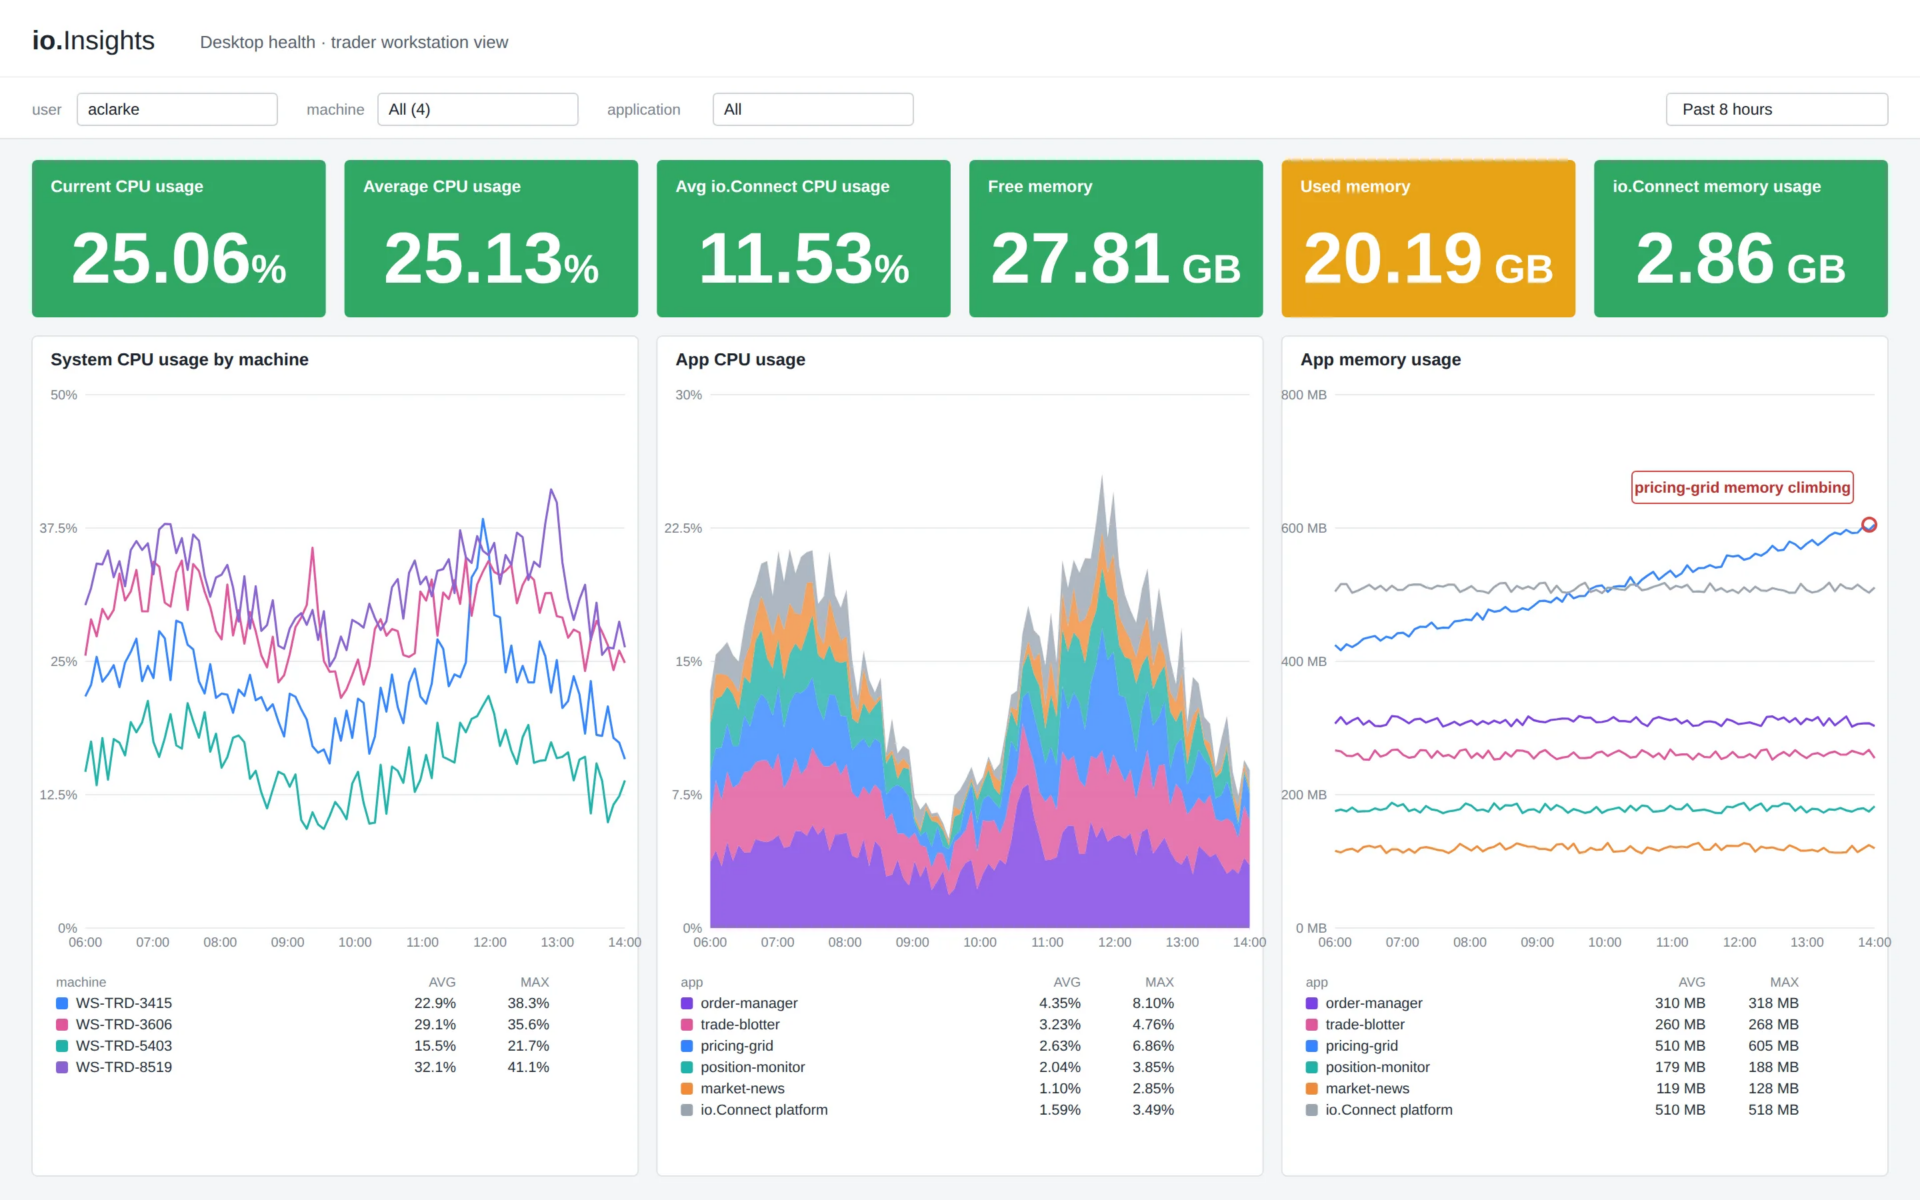Image resolution: width=1920 pixels, height=1200 pixels.
Task: Sort machine legend by AVG column
Action: point(442,982)
